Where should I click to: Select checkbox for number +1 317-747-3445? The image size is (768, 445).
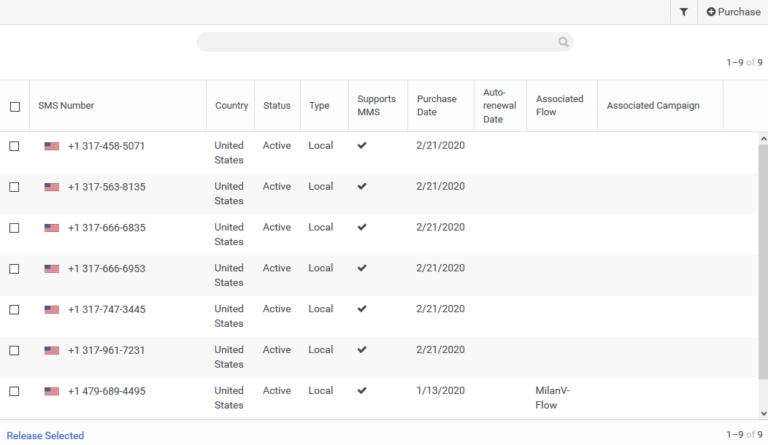[x=14, y=310]
